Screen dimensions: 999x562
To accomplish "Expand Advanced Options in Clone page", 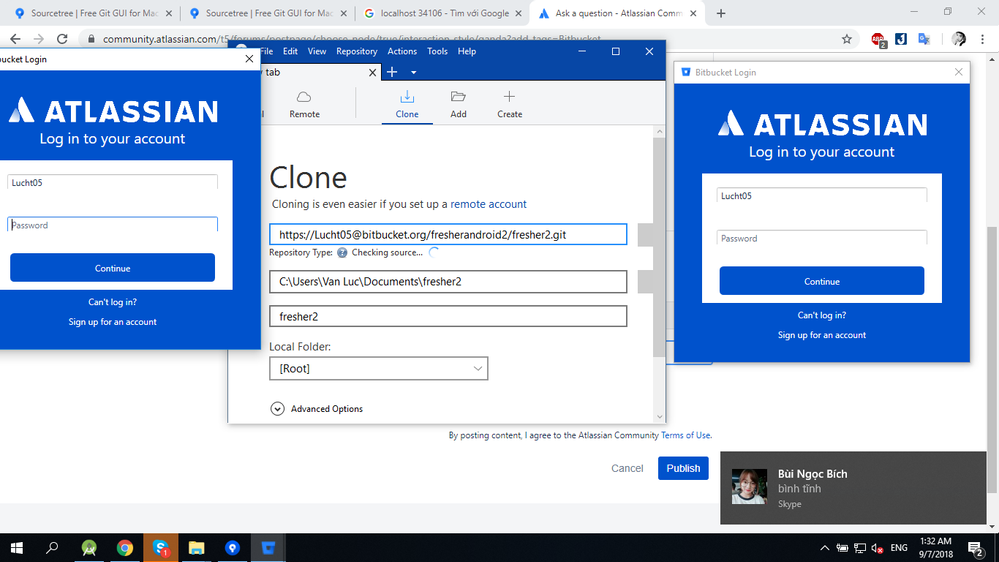I will click(x=317, y=408).
